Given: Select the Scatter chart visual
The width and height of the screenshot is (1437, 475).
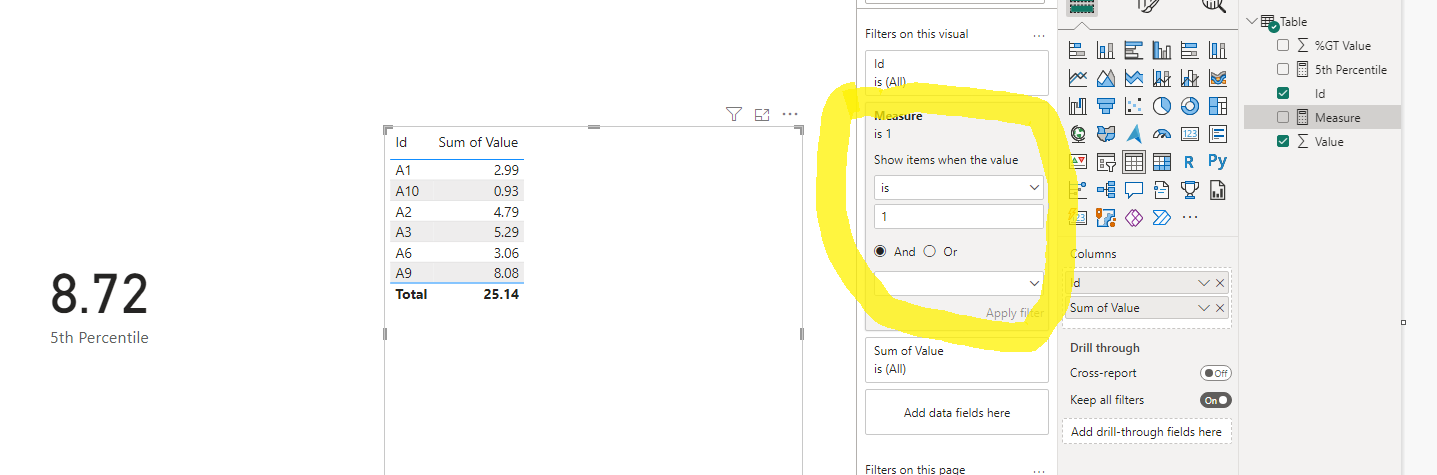Looking at the screenshot, I should [x=1134, y=106].
